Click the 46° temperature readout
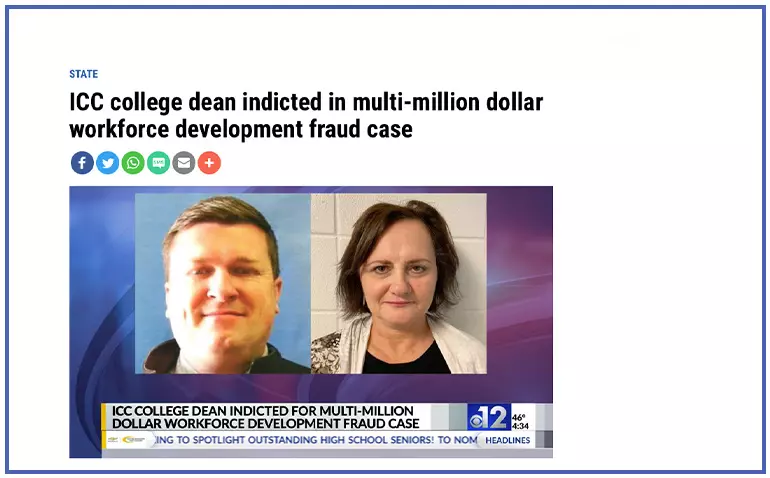Screen dimensions: 770x478 pyautogui.click(x=519, y=418)
